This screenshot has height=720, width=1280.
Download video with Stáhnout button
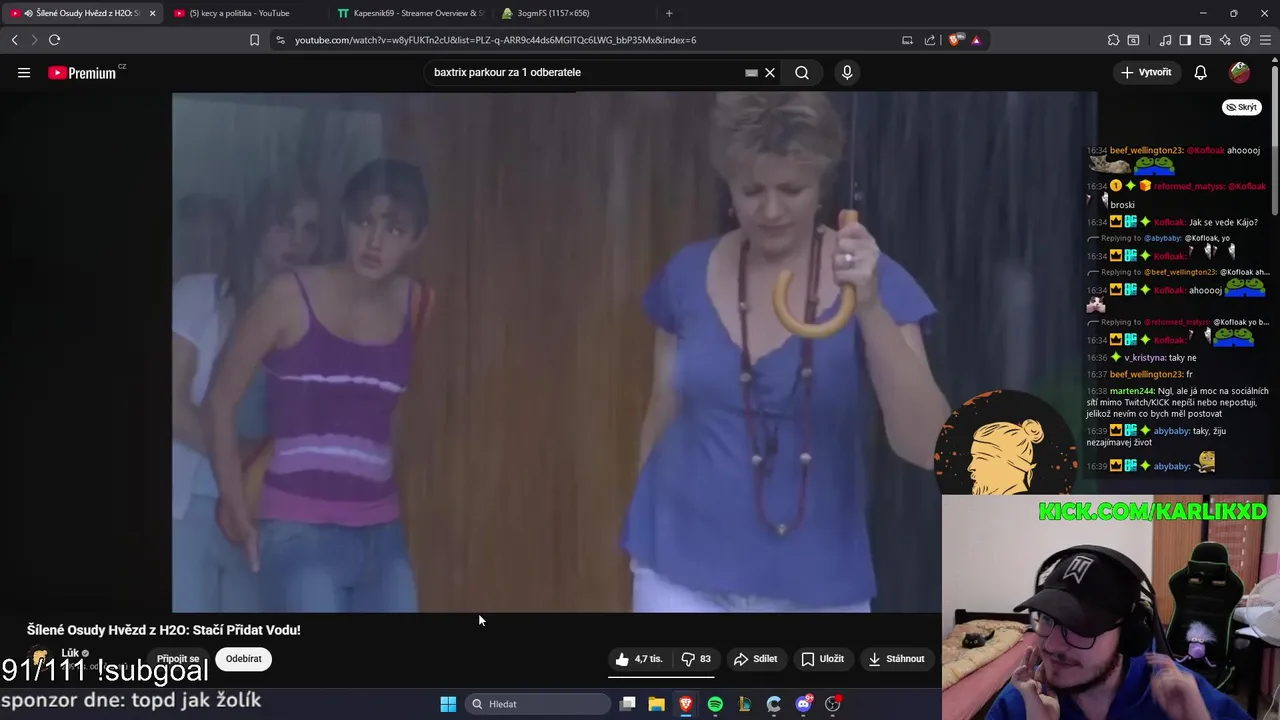coord(897,659)
